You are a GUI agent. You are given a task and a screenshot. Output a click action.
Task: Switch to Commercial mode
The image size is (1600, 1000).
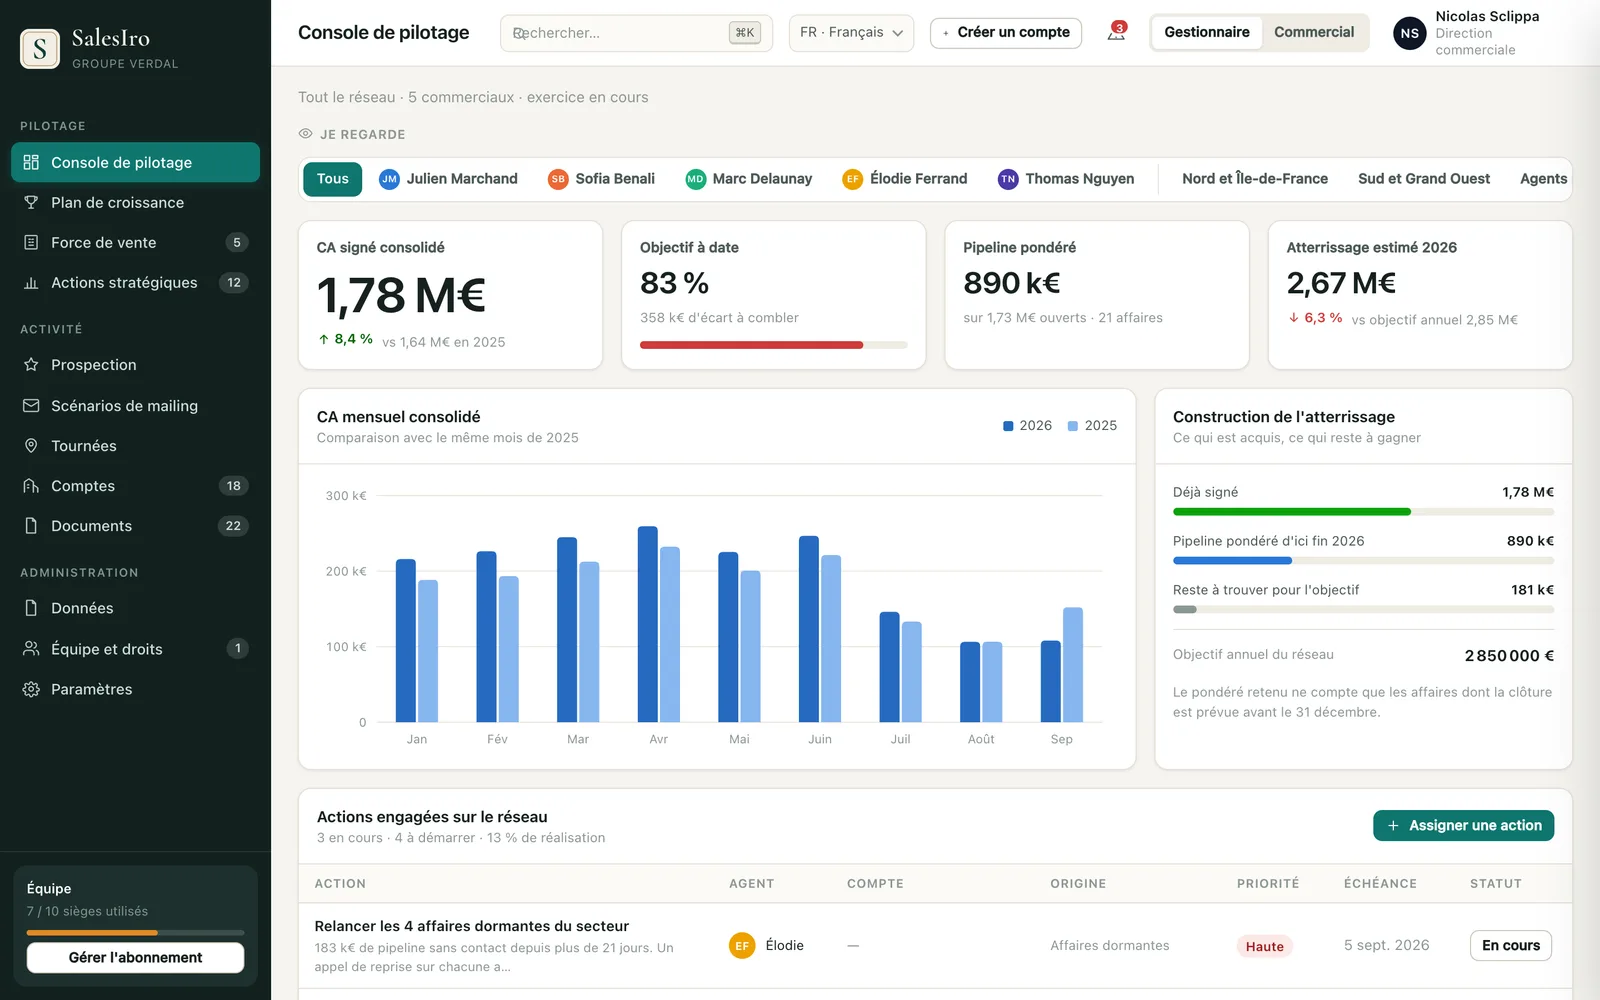click(1313, 32)
